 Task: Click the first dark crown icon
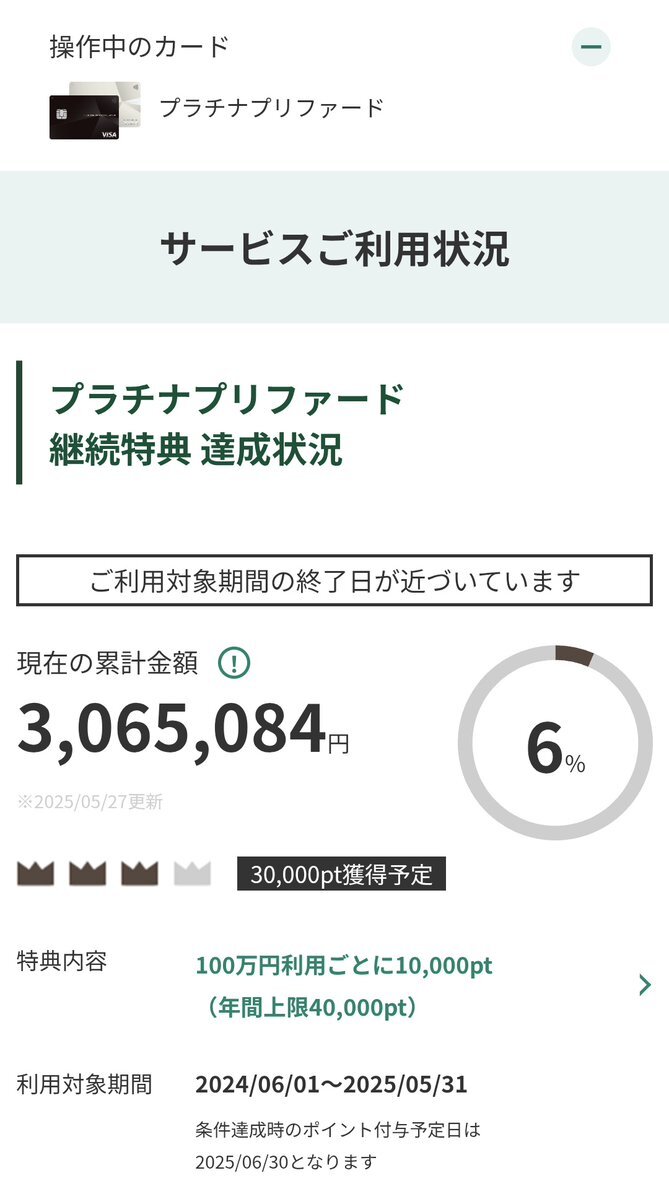(35, 873)
